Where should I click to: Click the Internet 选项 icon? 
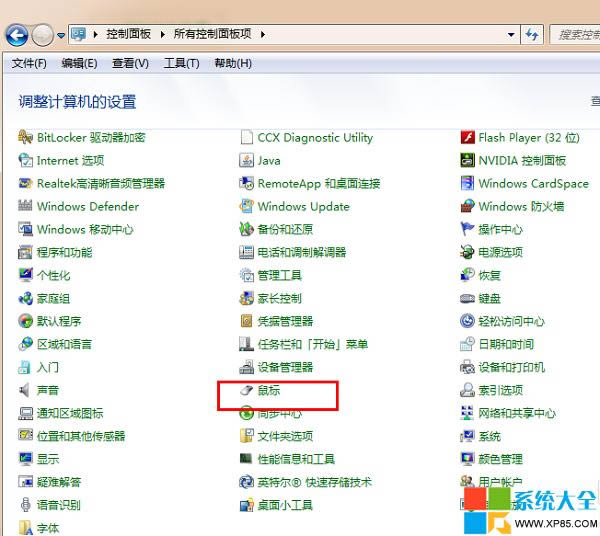point(25,160)
